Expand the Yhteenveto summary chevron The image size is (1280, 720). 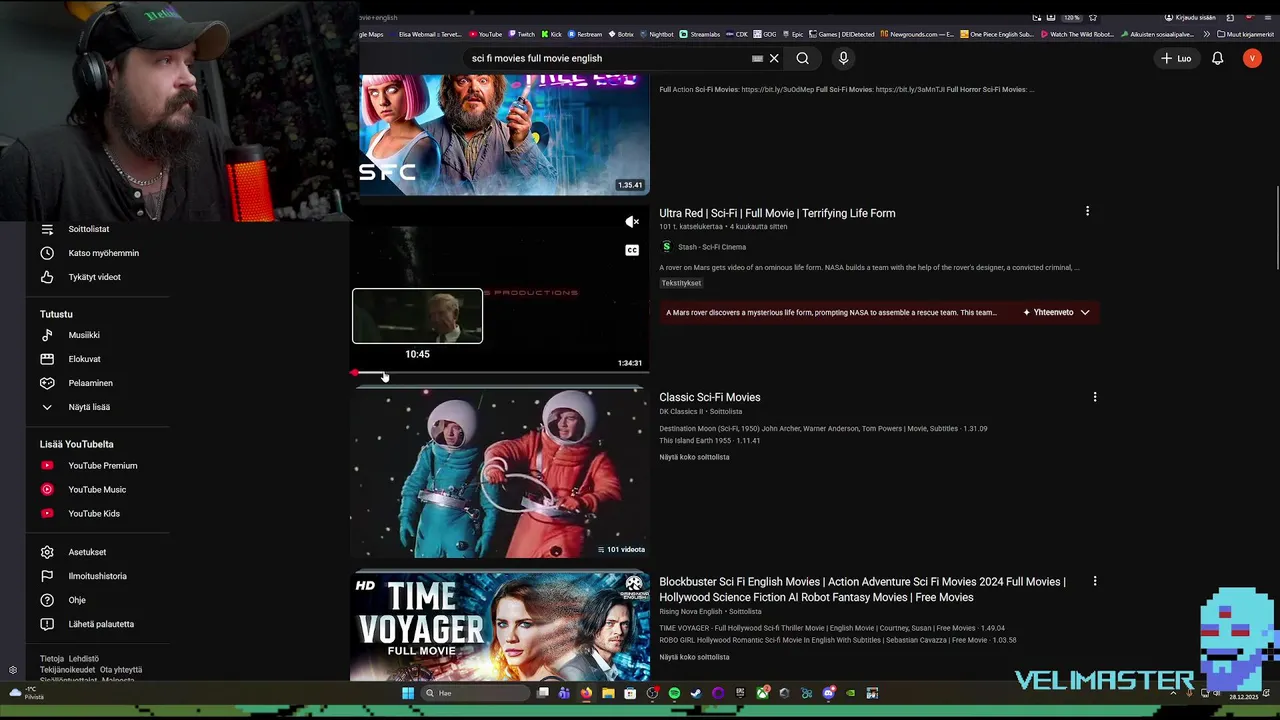click(1085, 312)
